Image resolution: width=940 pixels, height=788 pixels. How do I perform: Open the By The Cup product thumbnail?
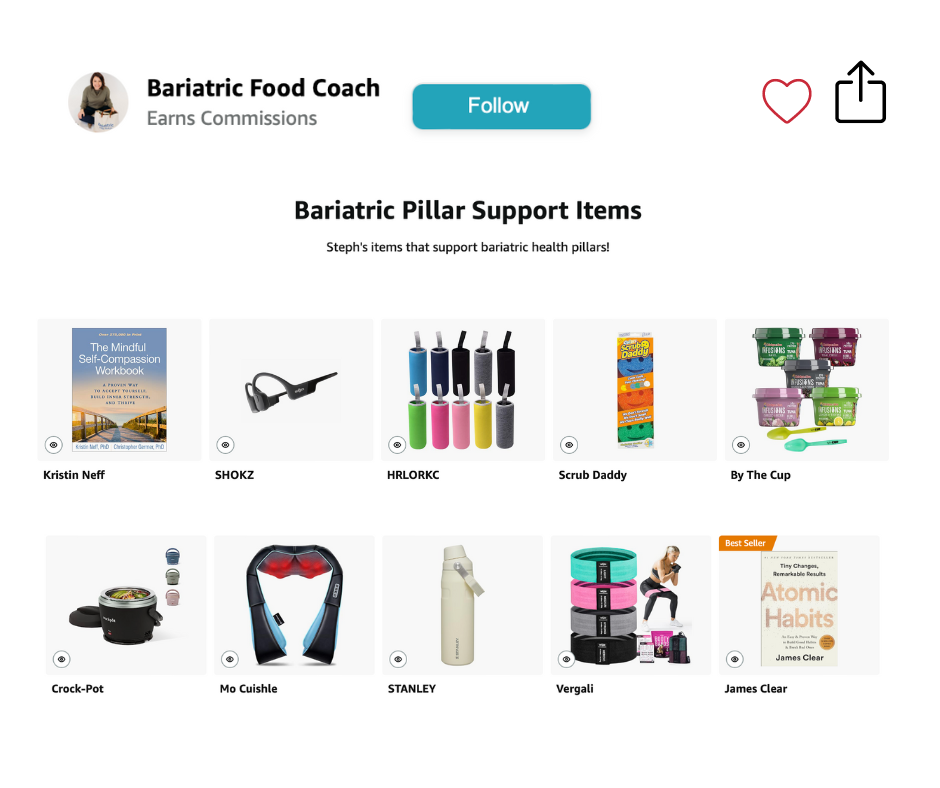tap(806, 389)
